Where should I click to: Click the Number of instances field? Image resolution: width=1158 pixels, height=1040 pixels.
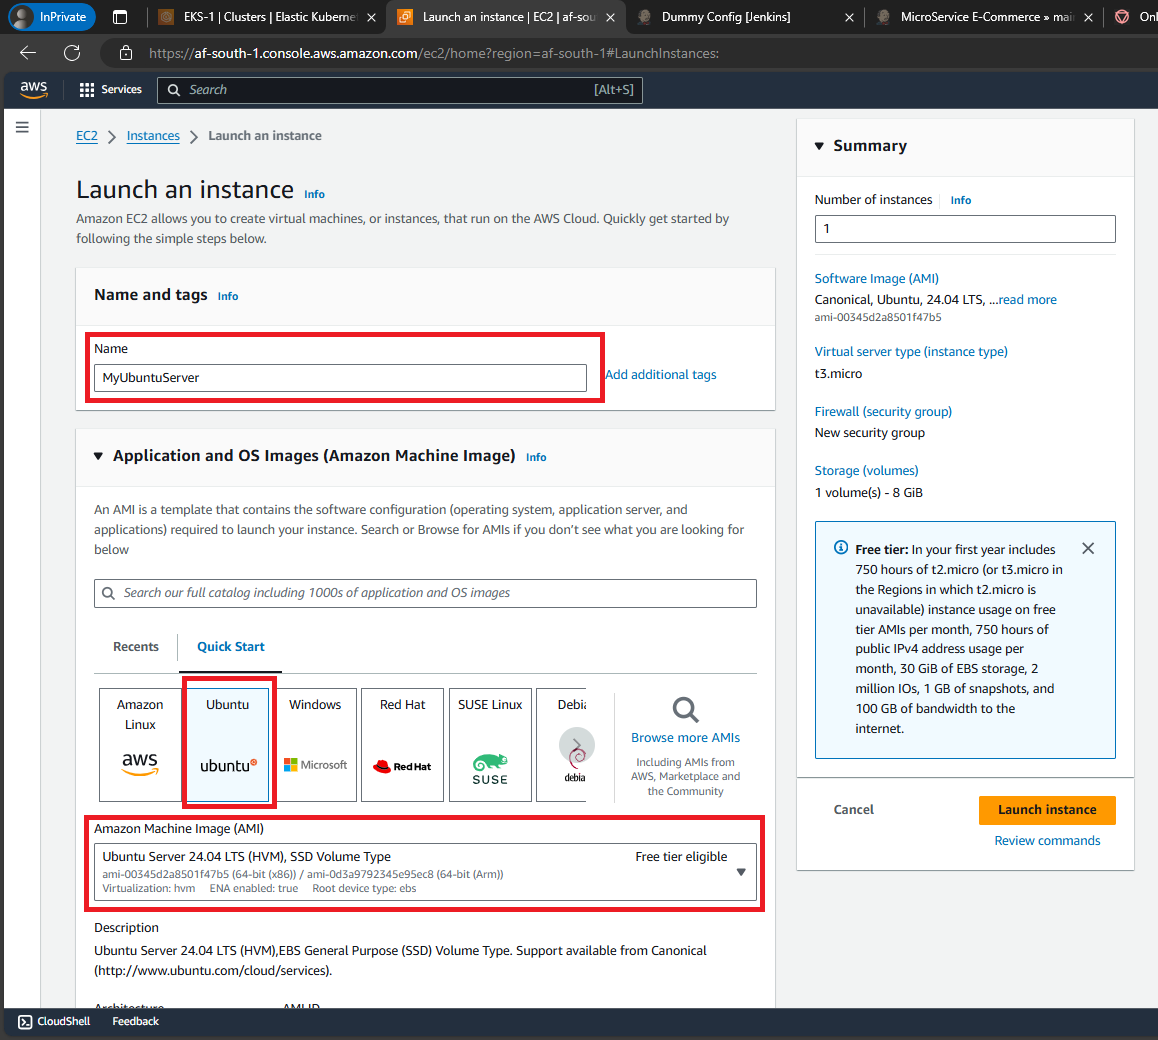pos(965,229)
